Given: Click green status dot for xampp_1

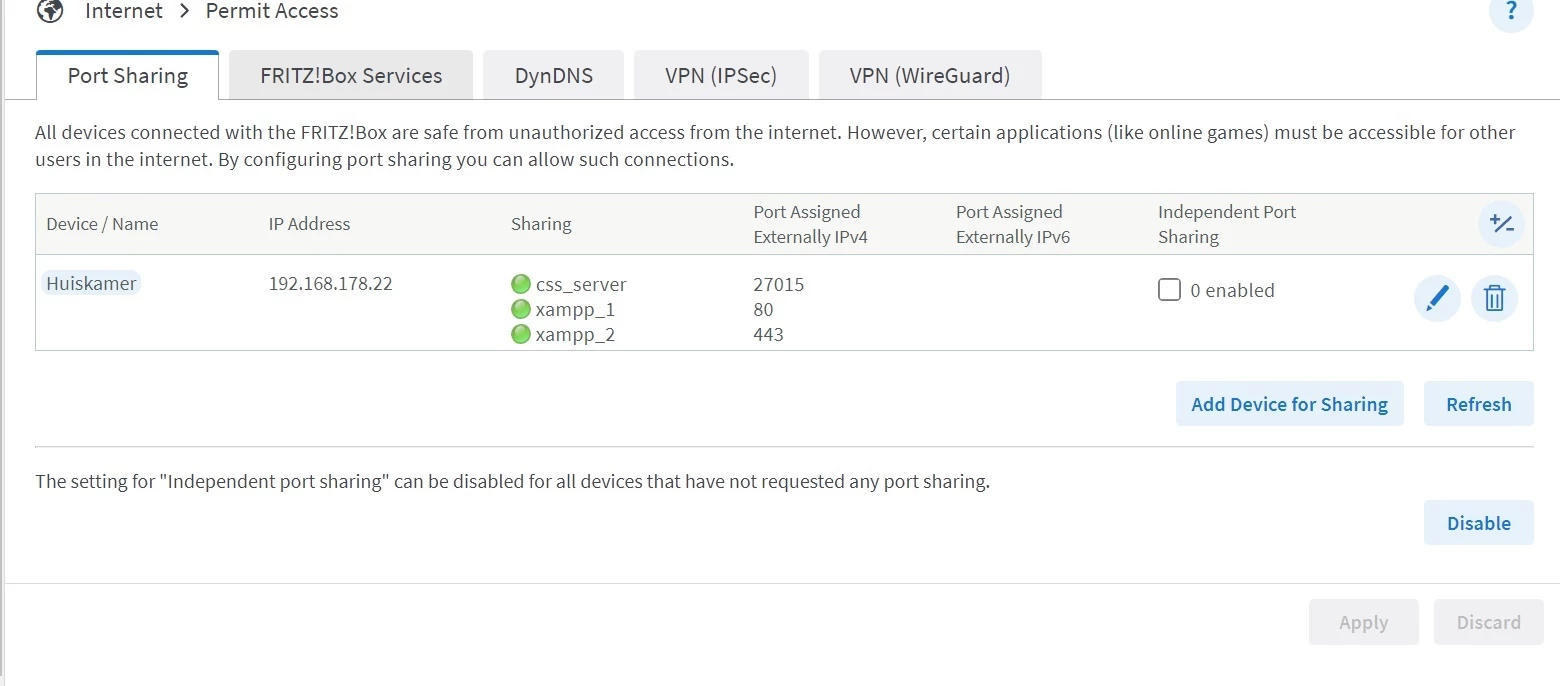Looking at the screenshot, I should pyautogui.click(x=520, y=309).
